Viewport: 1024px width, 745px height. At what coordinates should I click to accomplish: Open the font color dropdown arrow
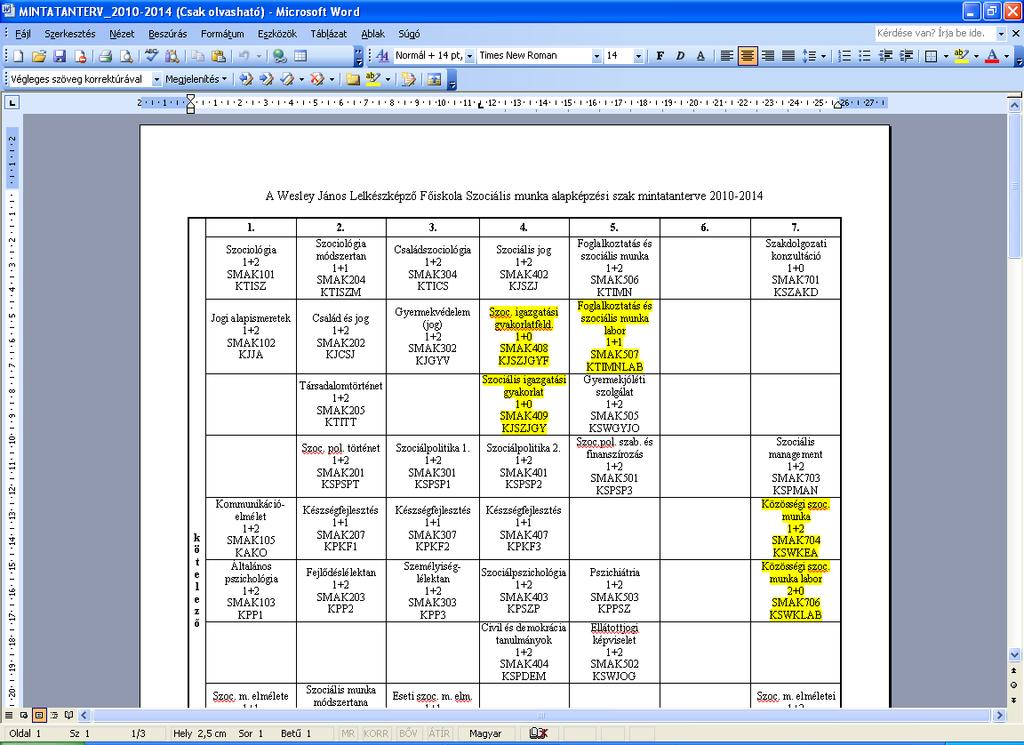[x=1006, y=56]
